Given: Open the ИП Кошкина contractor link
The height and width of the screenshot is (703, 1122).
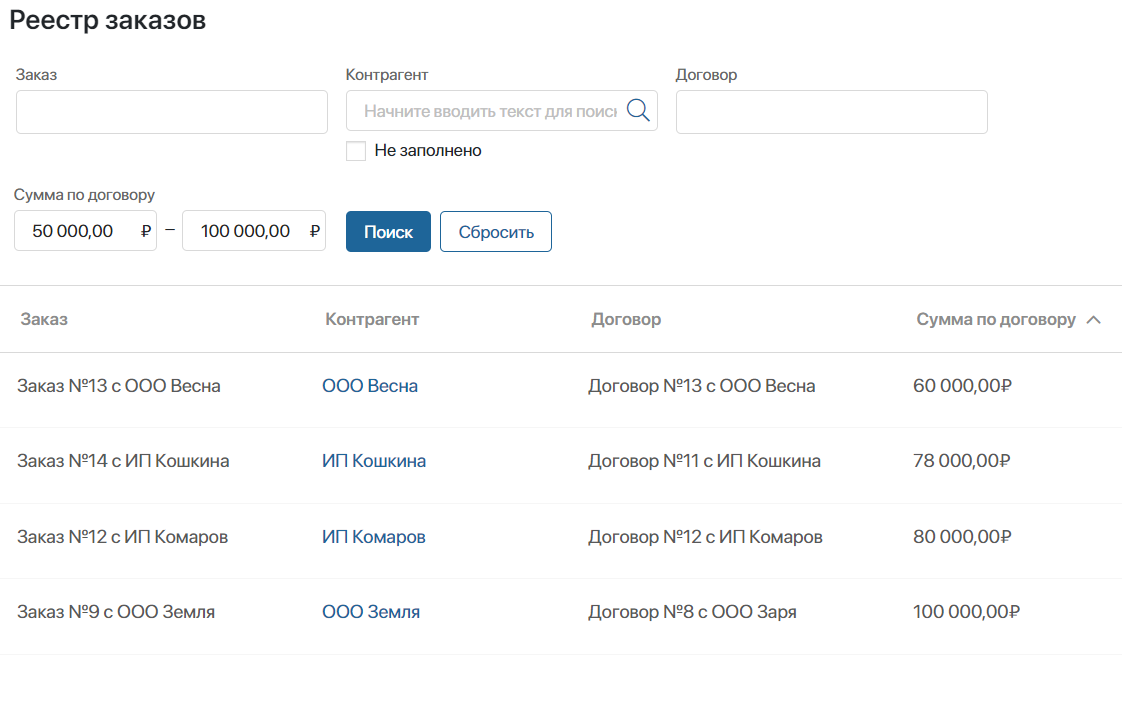Looking at the screenshot, I should 374,461.
